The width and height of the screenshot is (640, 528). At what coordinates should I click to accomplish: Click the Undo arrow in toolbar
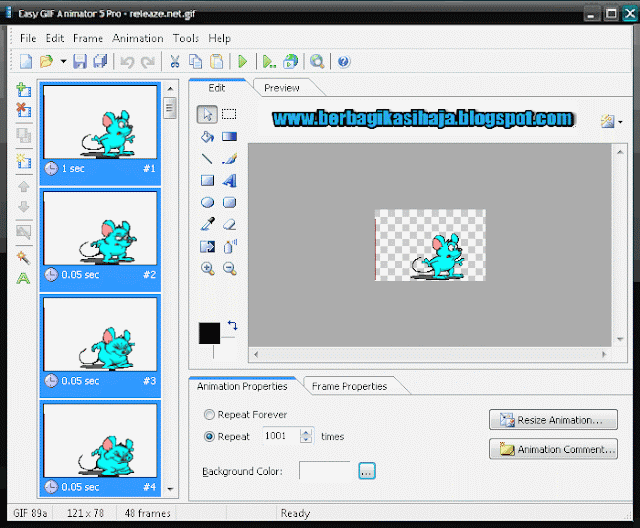coord(127,62)
